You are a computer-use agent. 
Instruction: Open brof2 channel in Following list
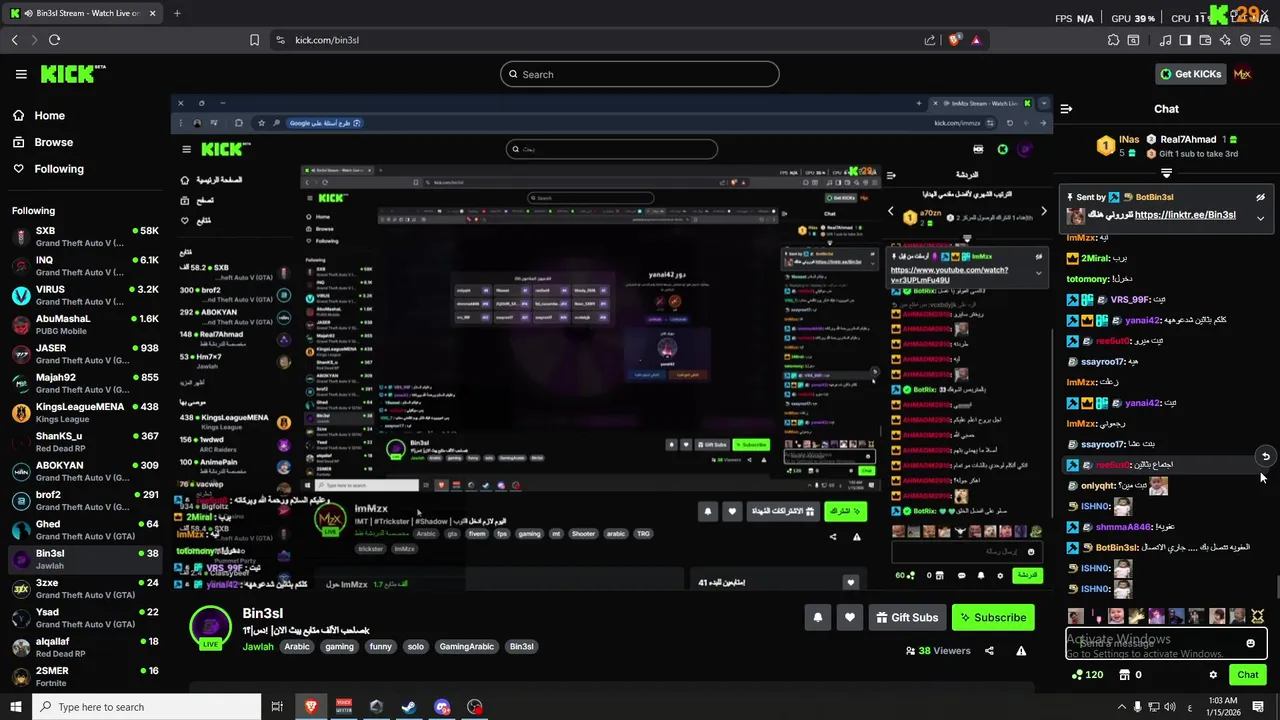pos(85,501)
